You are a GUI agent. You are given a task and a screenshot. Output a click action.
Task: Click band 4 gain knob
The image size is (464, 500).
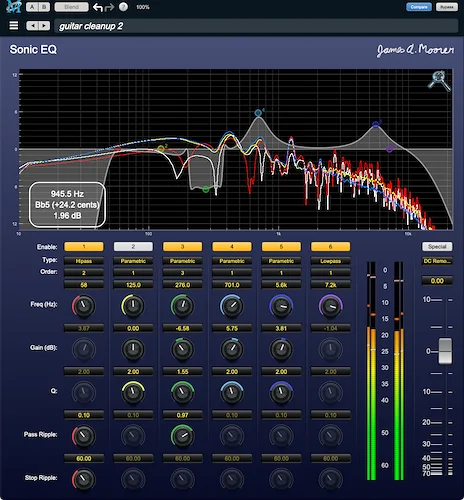[x=232, y=349]
